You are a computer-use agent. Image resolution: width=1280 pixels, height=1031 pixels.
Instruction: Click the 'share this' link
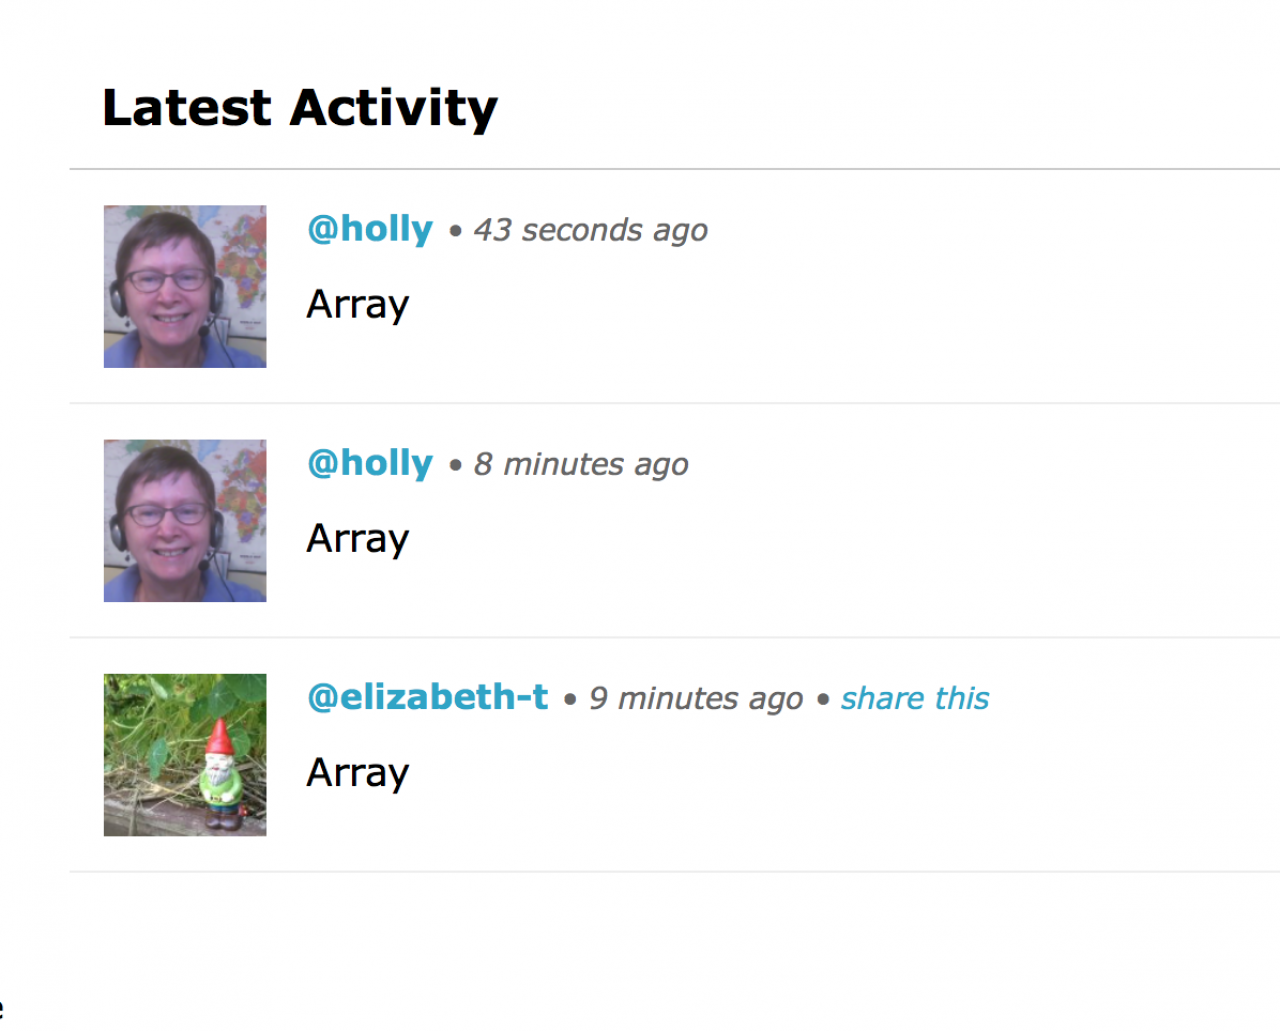(915, 699)
